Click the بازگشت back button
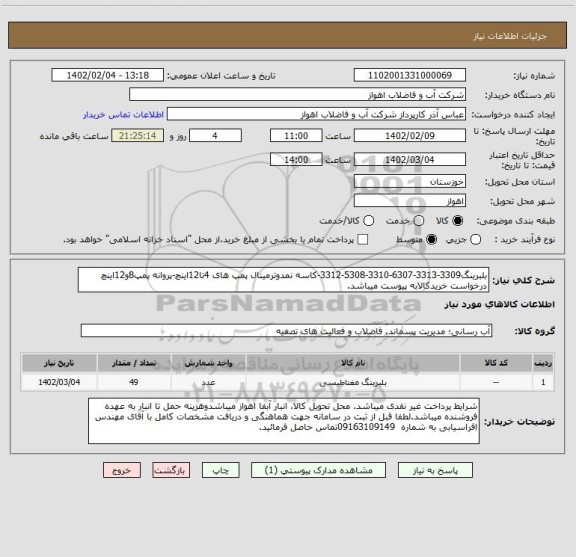The height and width of the screenshot is (557, 576). [171, 470]
